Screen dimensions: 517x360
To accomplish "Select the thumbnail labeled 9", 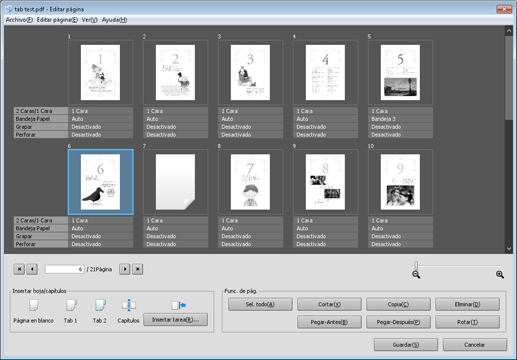I will [325, 182].
